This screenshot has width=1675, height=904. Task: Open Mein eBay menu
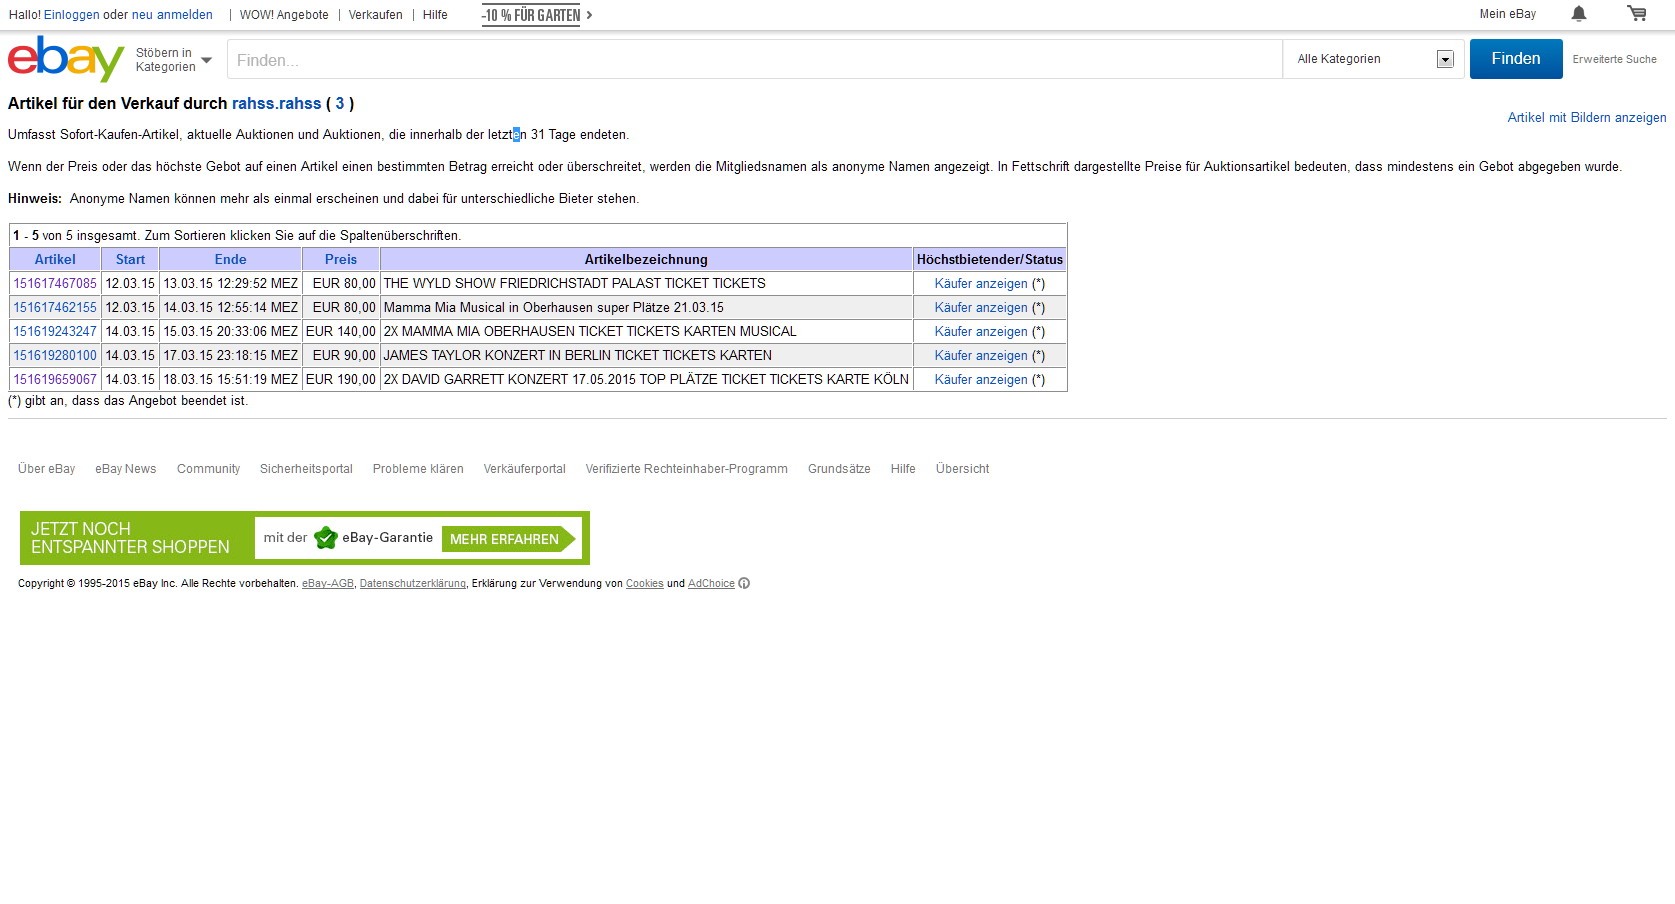pos(1508,14)
